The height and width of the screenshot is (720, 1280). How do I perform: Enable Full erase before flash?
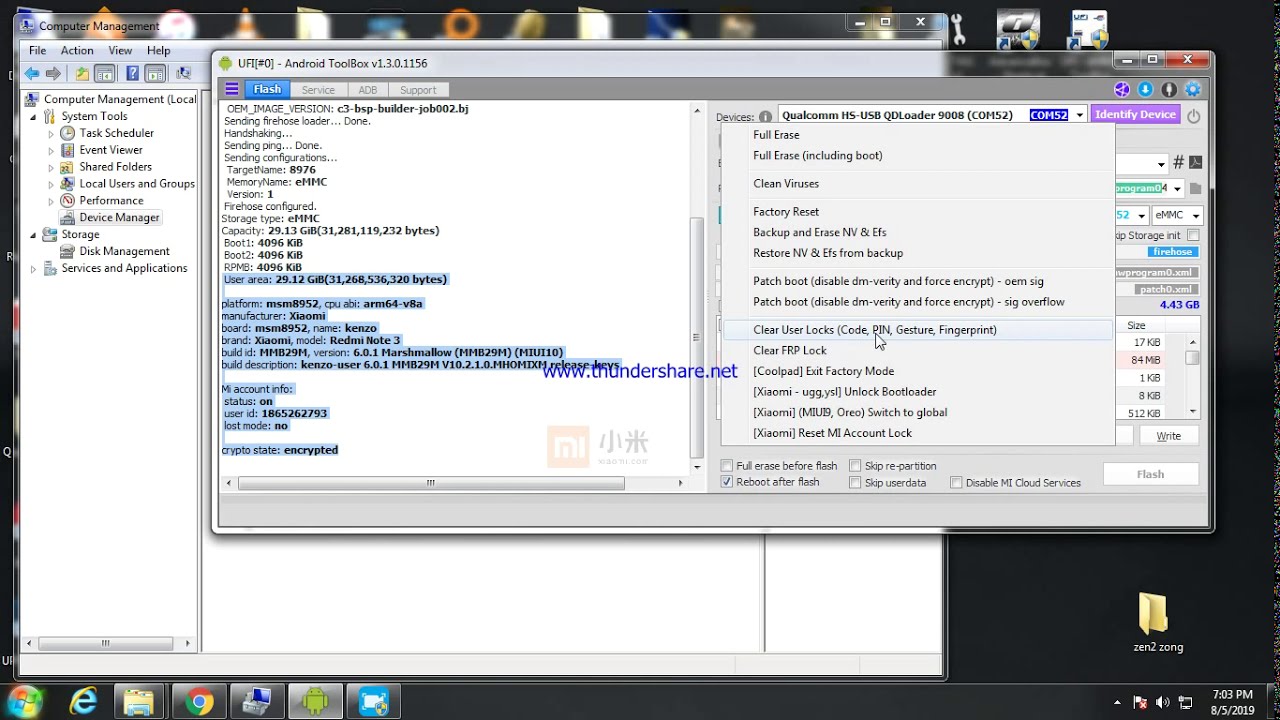(x=727, y=466)
